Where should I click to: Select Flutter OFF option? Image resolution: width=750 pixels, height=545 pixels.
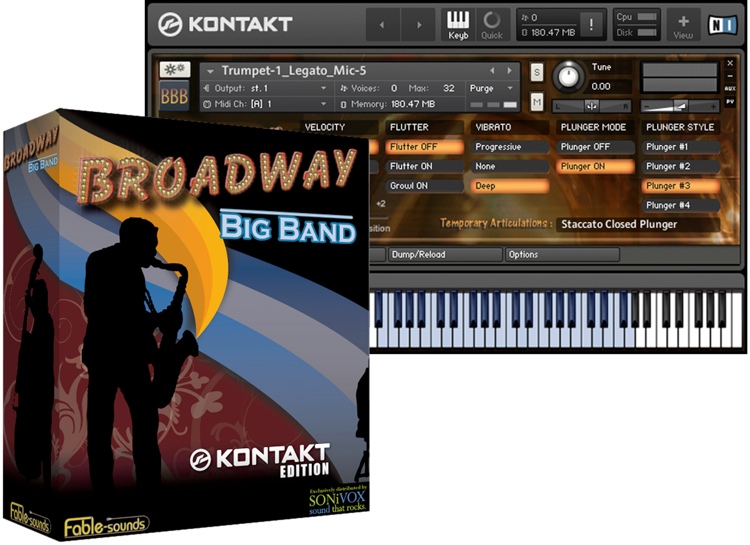click(x=425, y=147)
